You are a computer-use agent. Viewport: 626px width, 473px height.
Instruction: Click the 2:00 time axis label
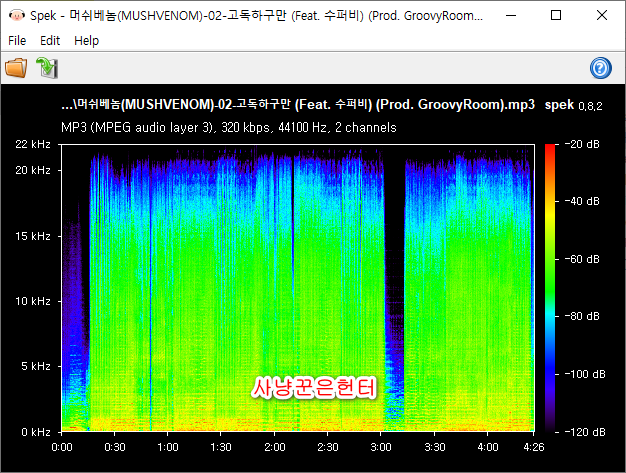(x=275, y=447)
